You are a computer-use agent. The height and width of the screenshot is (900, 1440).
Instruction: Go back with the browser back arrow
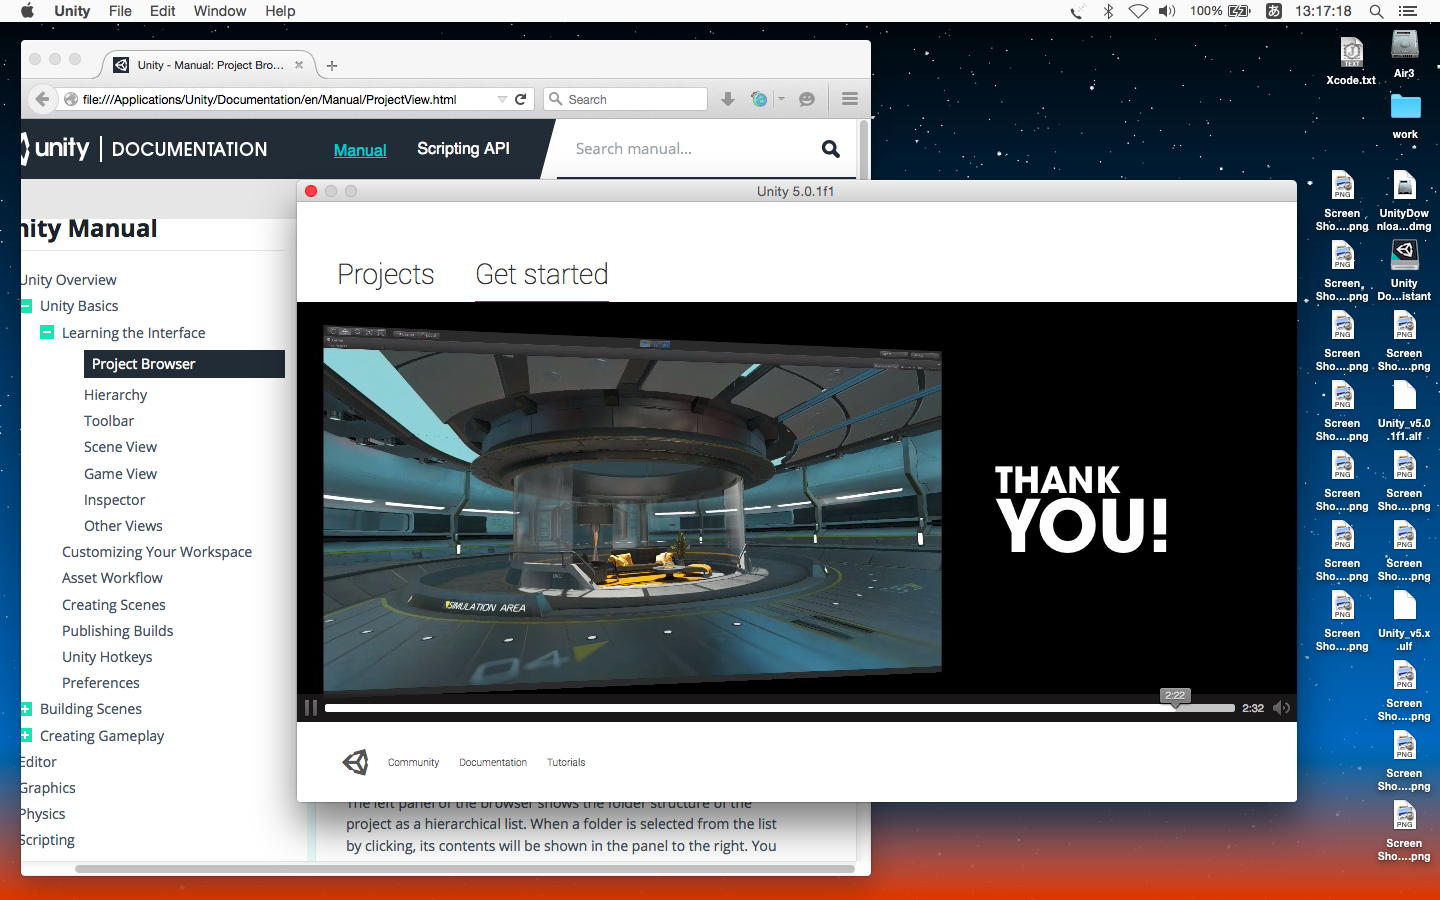point(42,99)
